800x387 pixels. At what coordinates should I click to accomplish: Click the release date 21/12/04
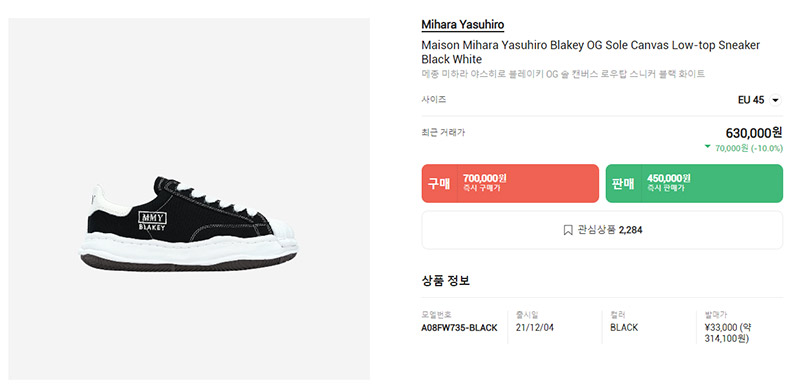(534, 328)
